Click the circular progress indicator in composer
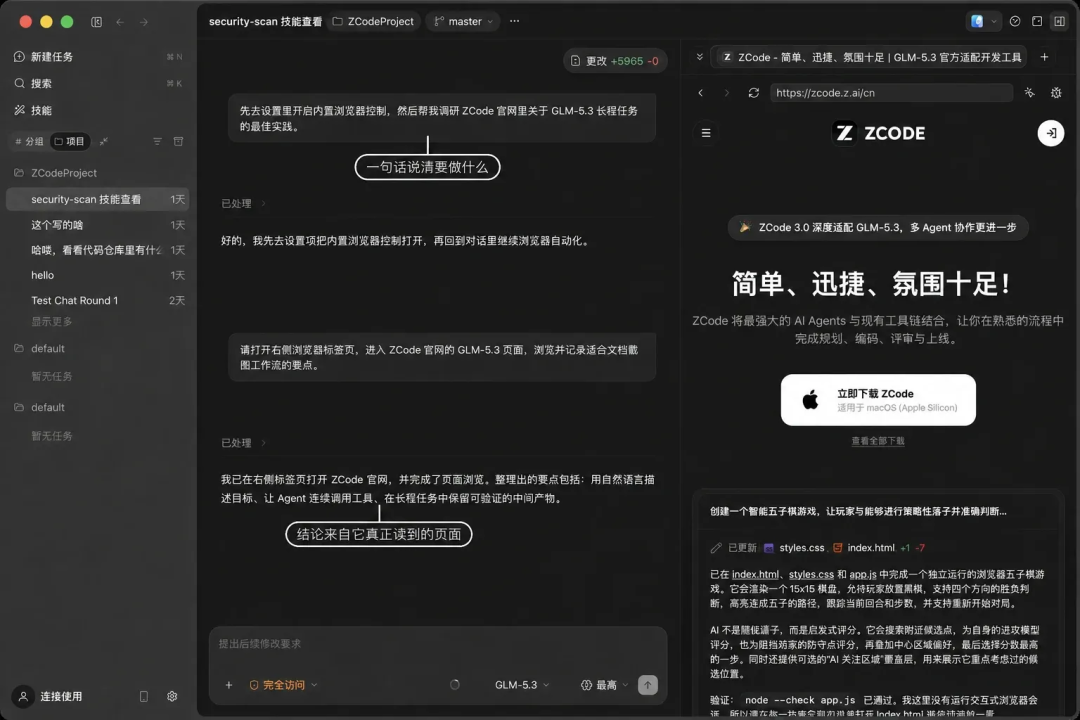The width and height of the screenshot is (1080, 720). tap(455, 685)
